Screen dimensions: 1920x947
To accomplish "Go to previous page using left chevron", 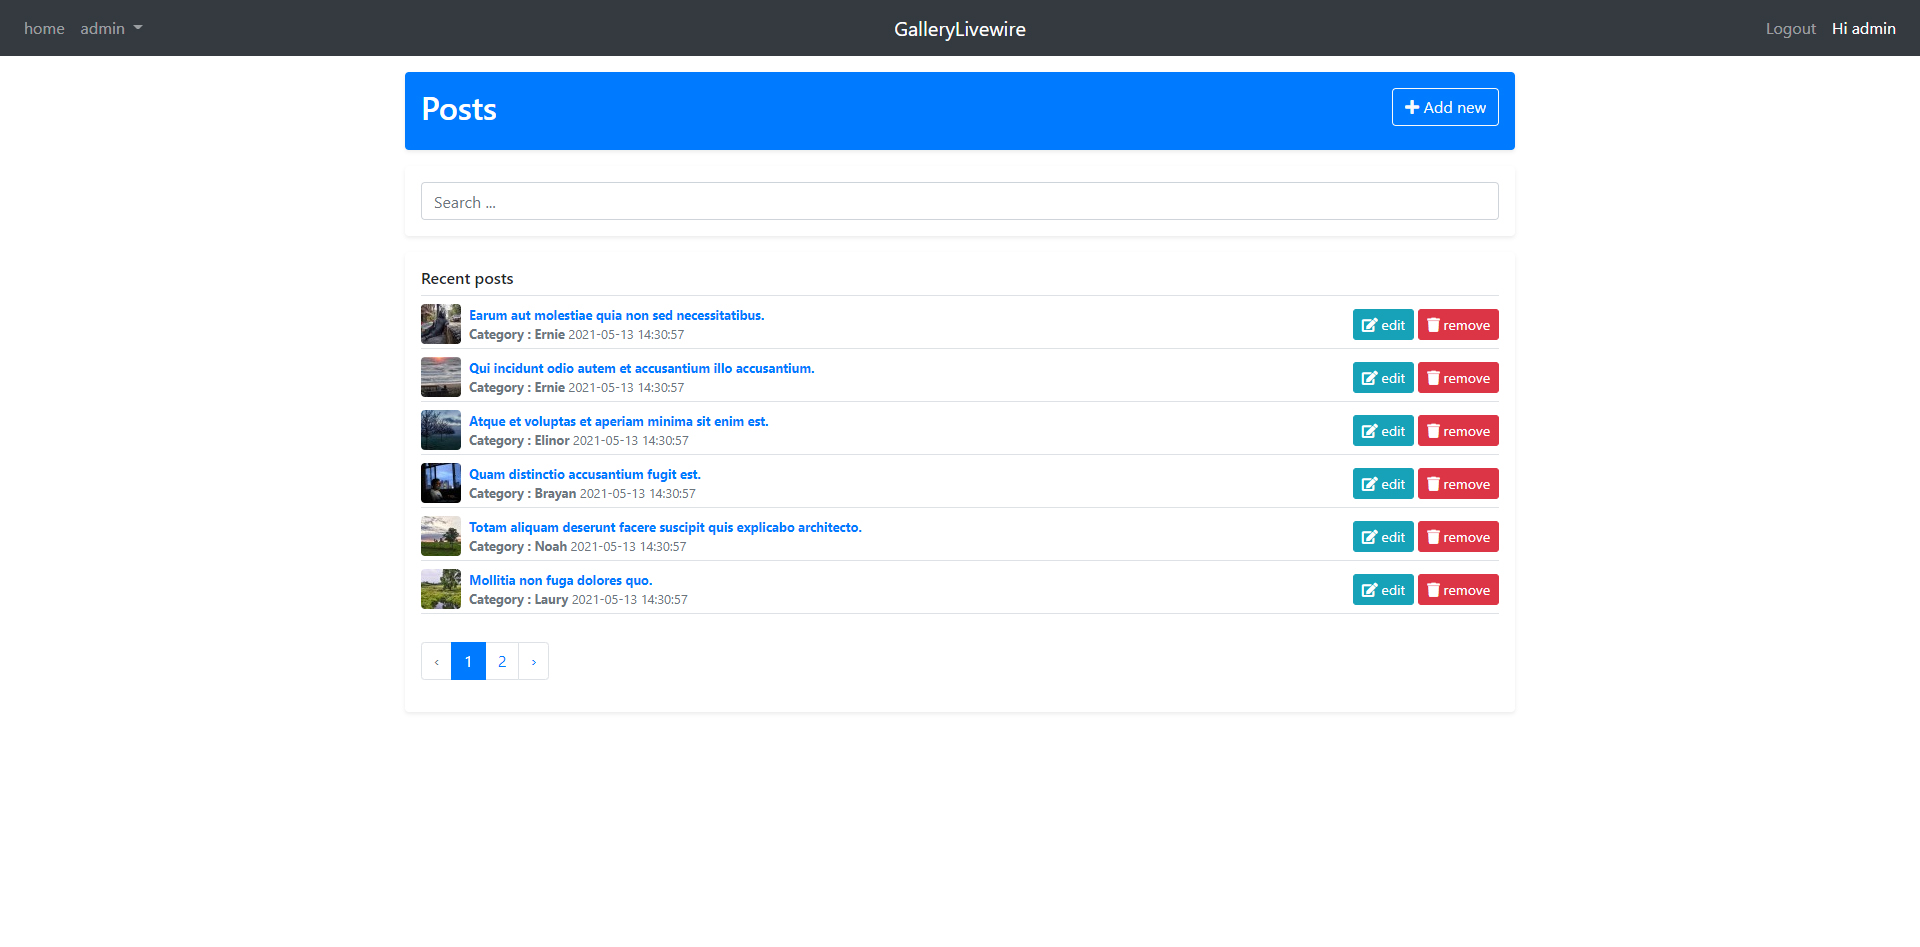I will click(436, 661).
